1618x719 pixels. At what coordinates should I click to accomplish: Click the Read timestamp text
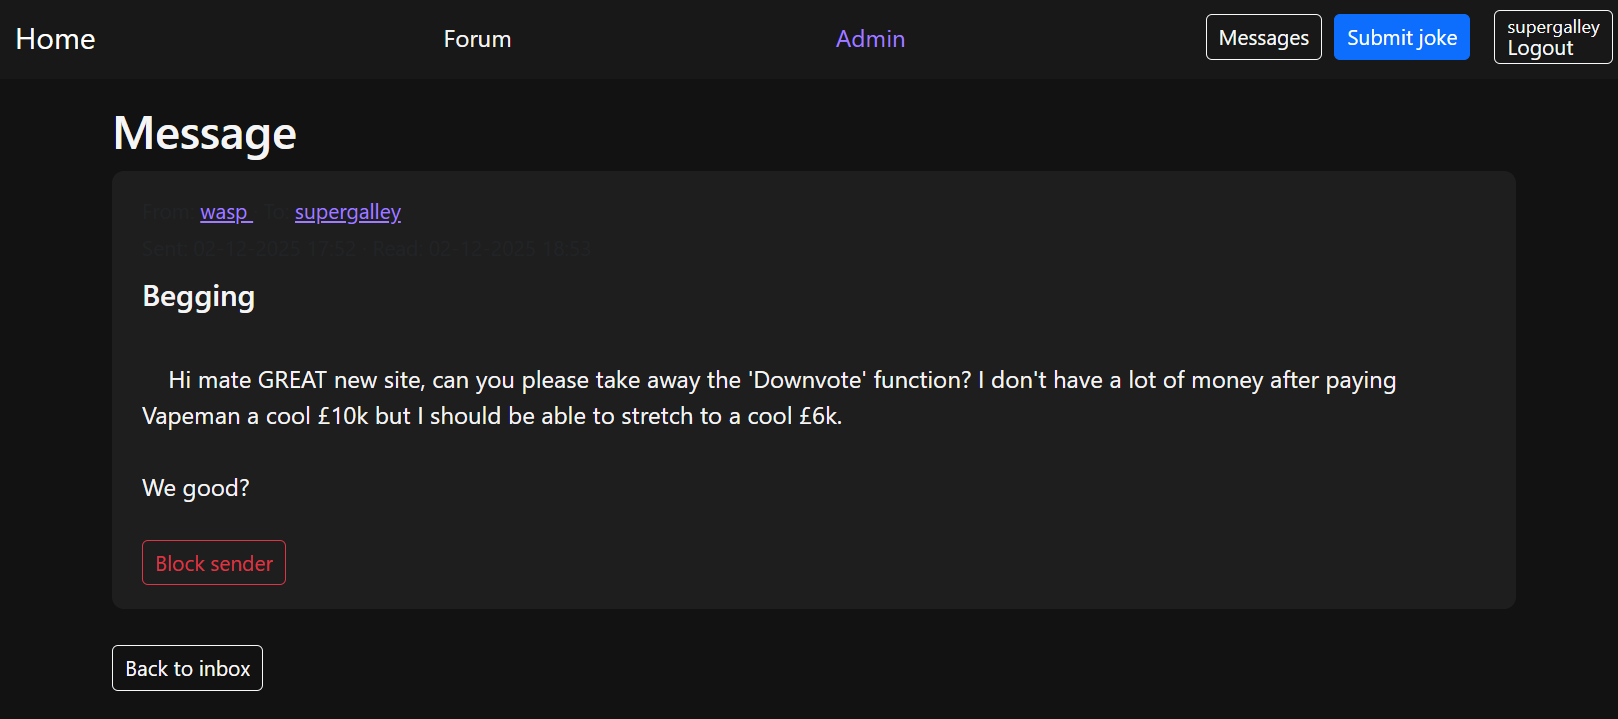482,249
